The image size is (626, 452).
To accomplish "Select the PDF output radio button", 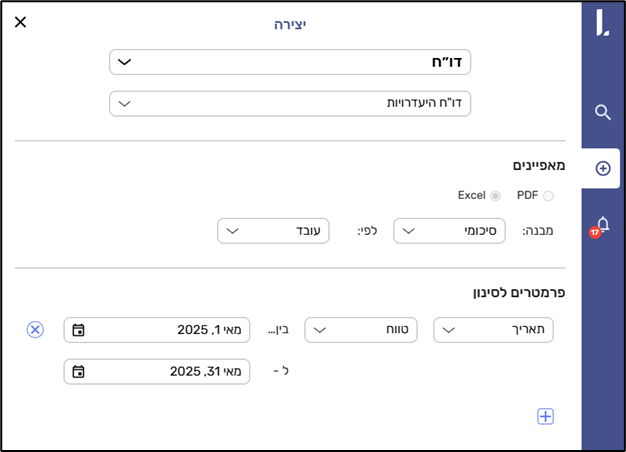I will (x=547, y=196).
